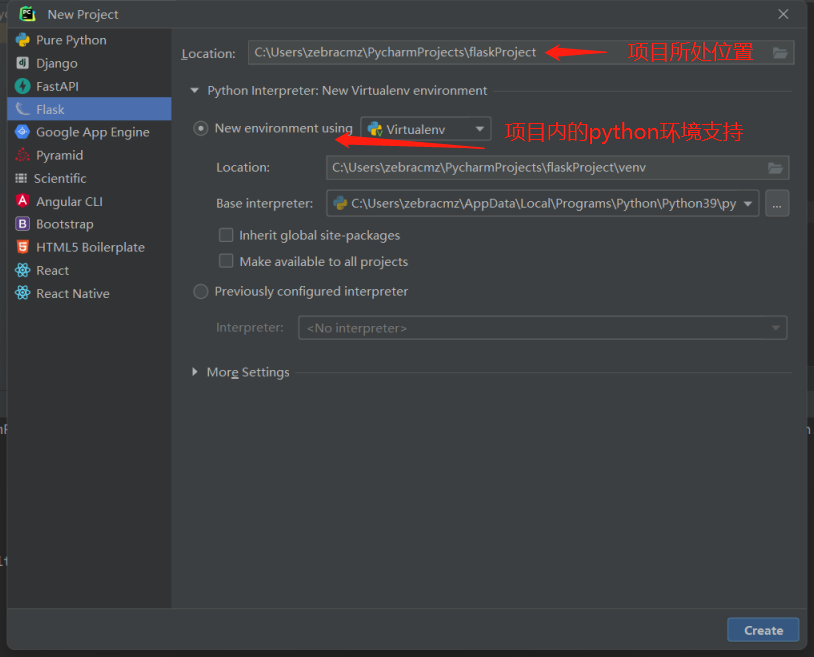Click the Create button
The width and height of the screenshot is (814, 657).
[x=763, y=629]
